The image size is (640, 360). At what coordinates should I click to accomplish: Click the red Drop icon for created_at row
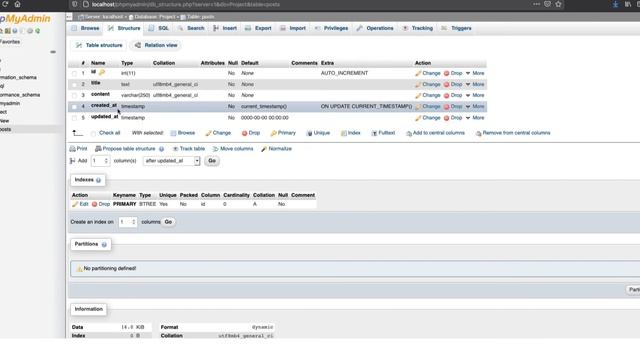[x=447, y=107]
